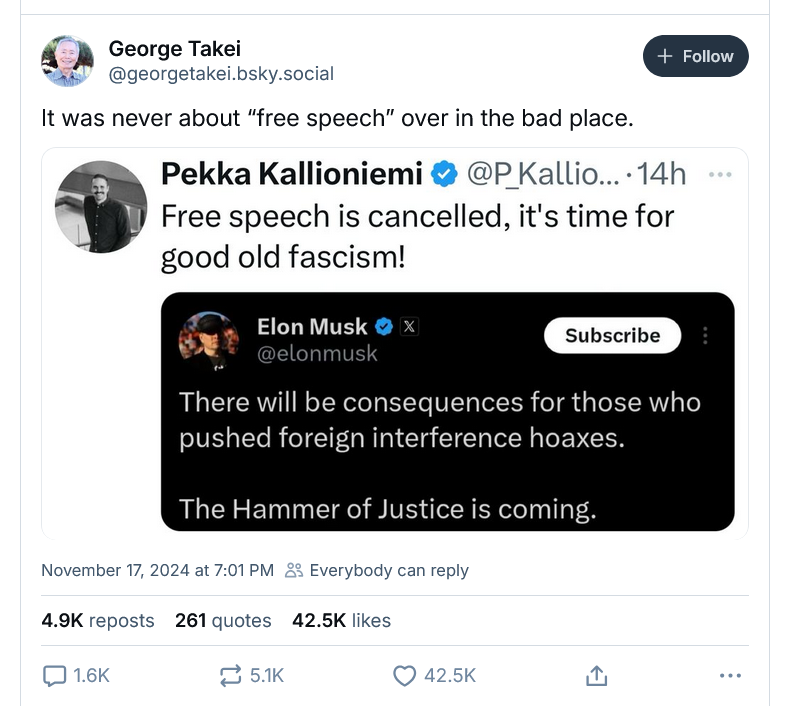The width and height of the screenshot is (806, 706).
Task: Click Pekka Kallioniemi's profile photo
Action: pyautogui.click(x=101, y=207)
